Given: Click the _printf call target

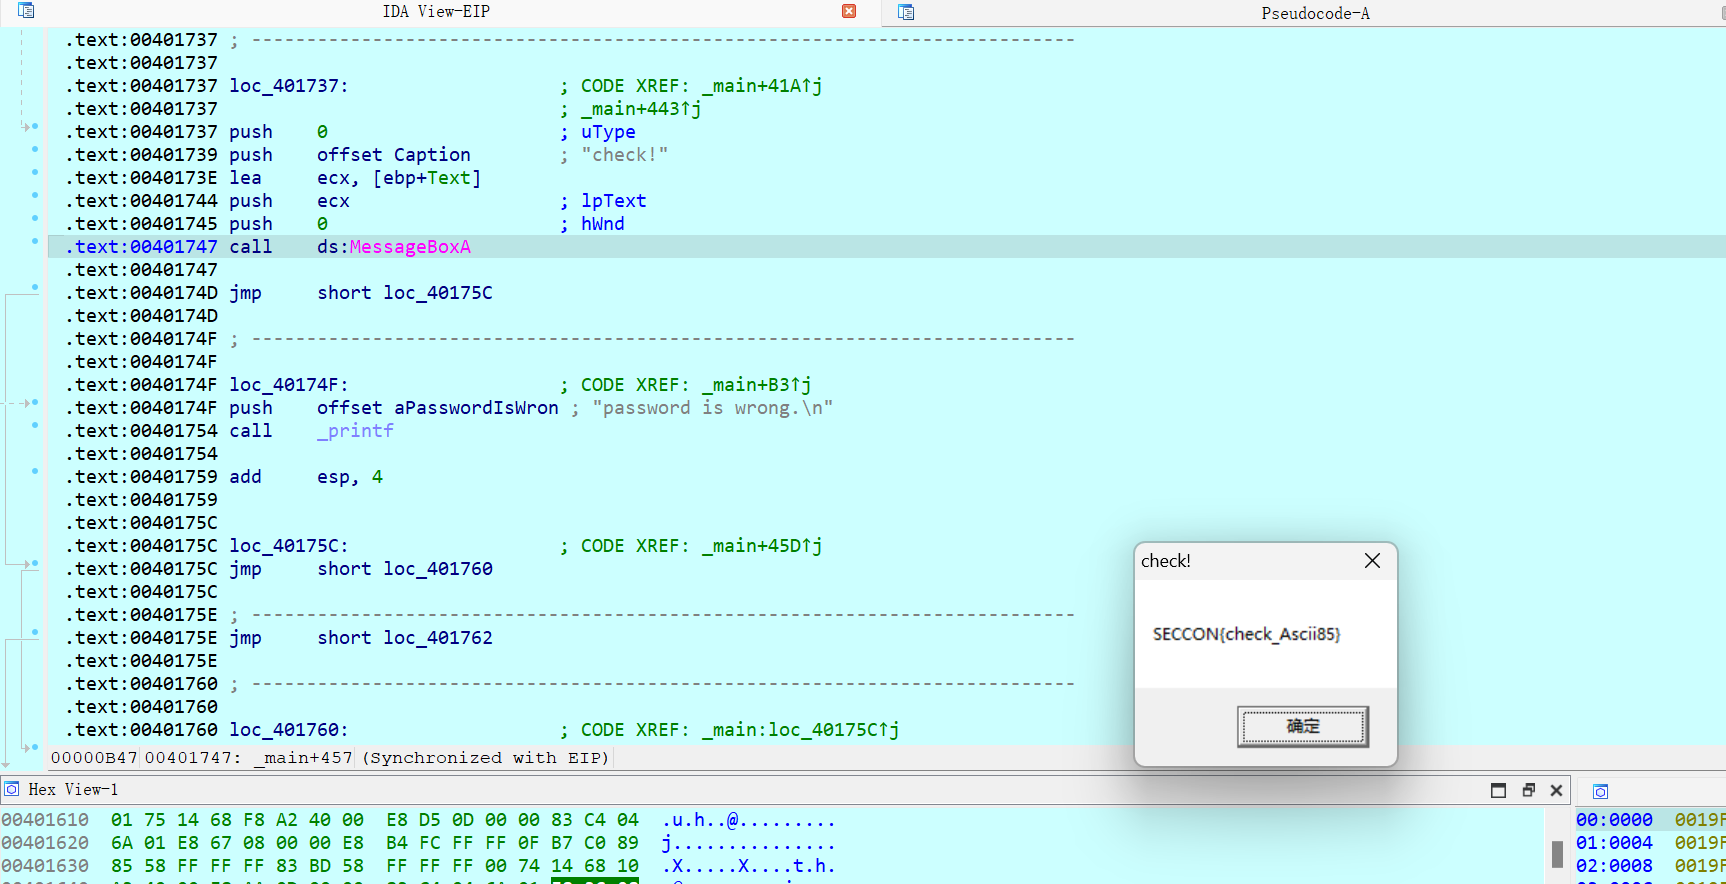Looking at the screenshot, I should coord(355,431).
